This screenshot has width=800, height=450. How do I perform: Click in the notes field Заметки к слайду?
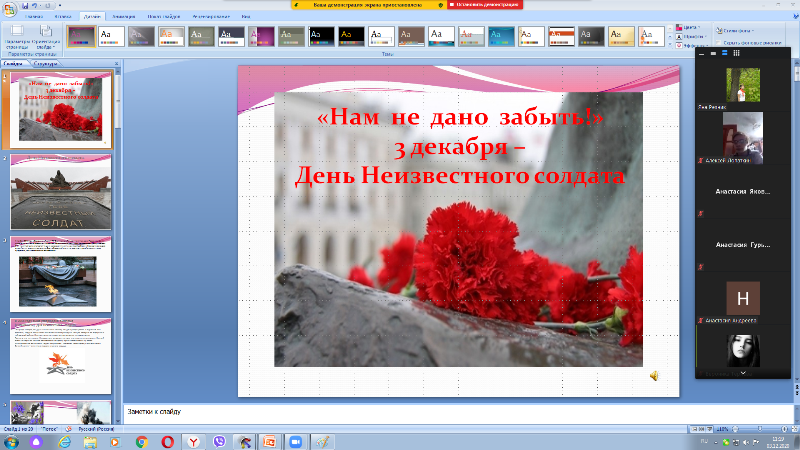(459, 413)
